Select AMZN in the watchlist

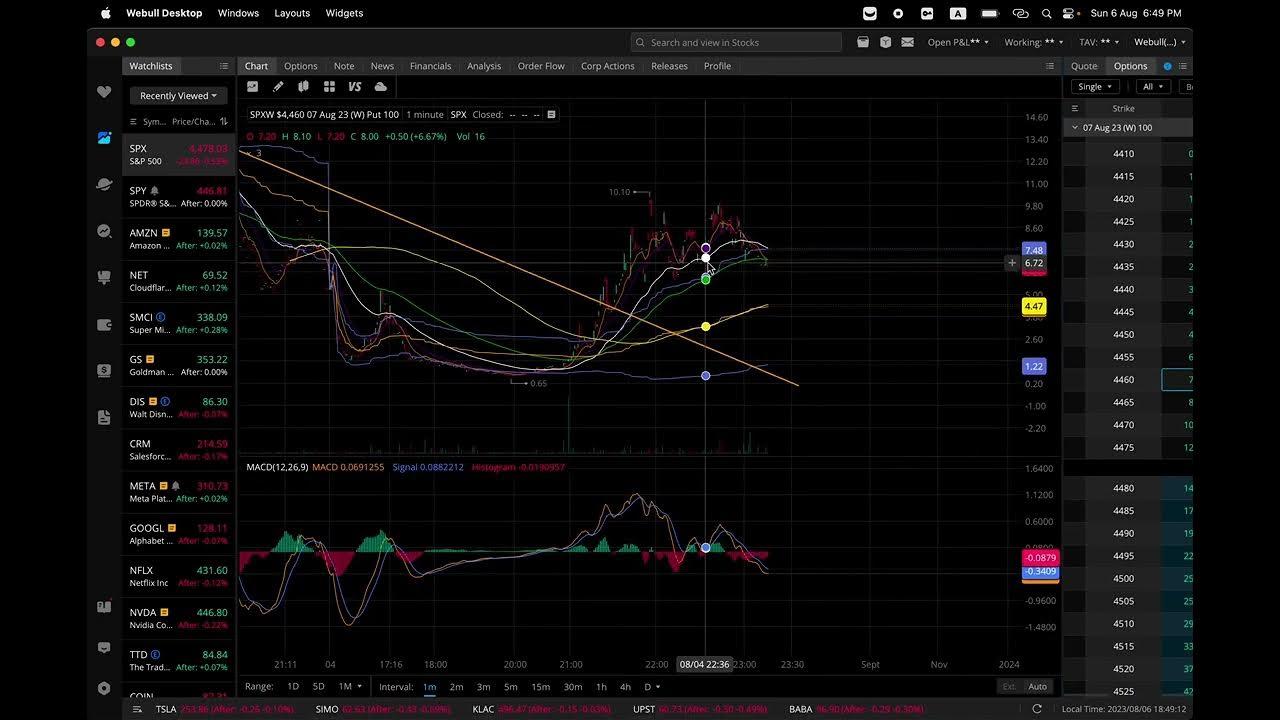pyautogui.click(x=179, y=239)
